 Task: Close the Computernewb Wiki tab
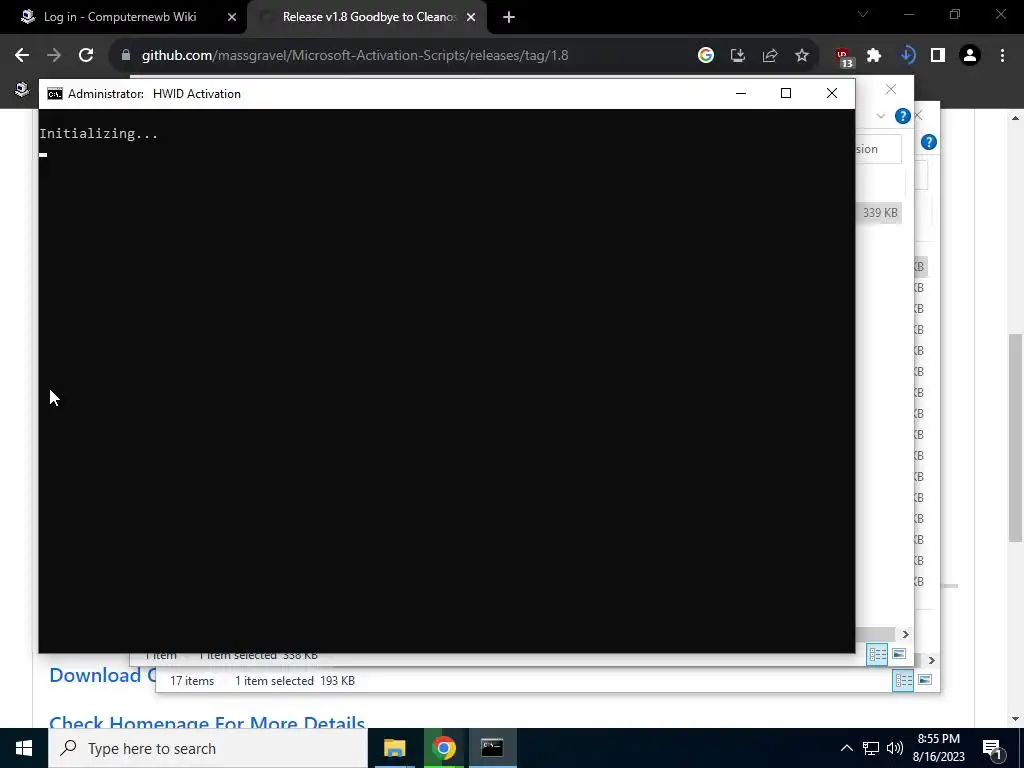232,17
